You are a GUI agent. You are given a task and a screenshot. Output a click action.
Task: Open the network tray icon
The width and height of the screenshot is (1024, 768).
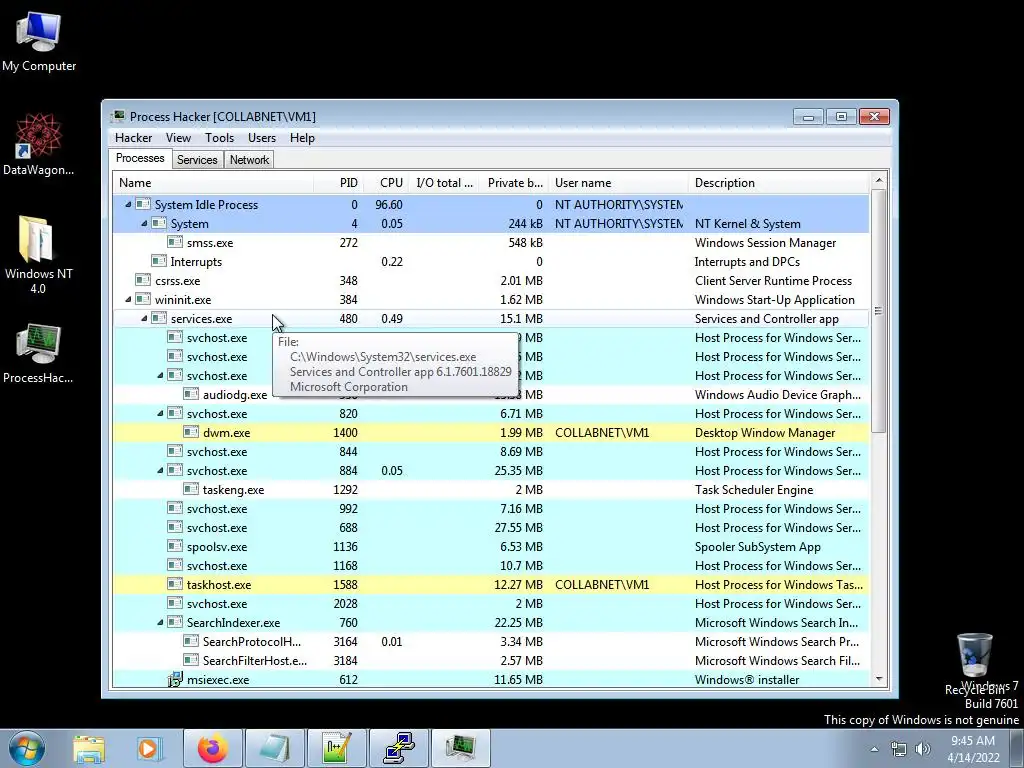pyautogui.click(x=899, y=749)
